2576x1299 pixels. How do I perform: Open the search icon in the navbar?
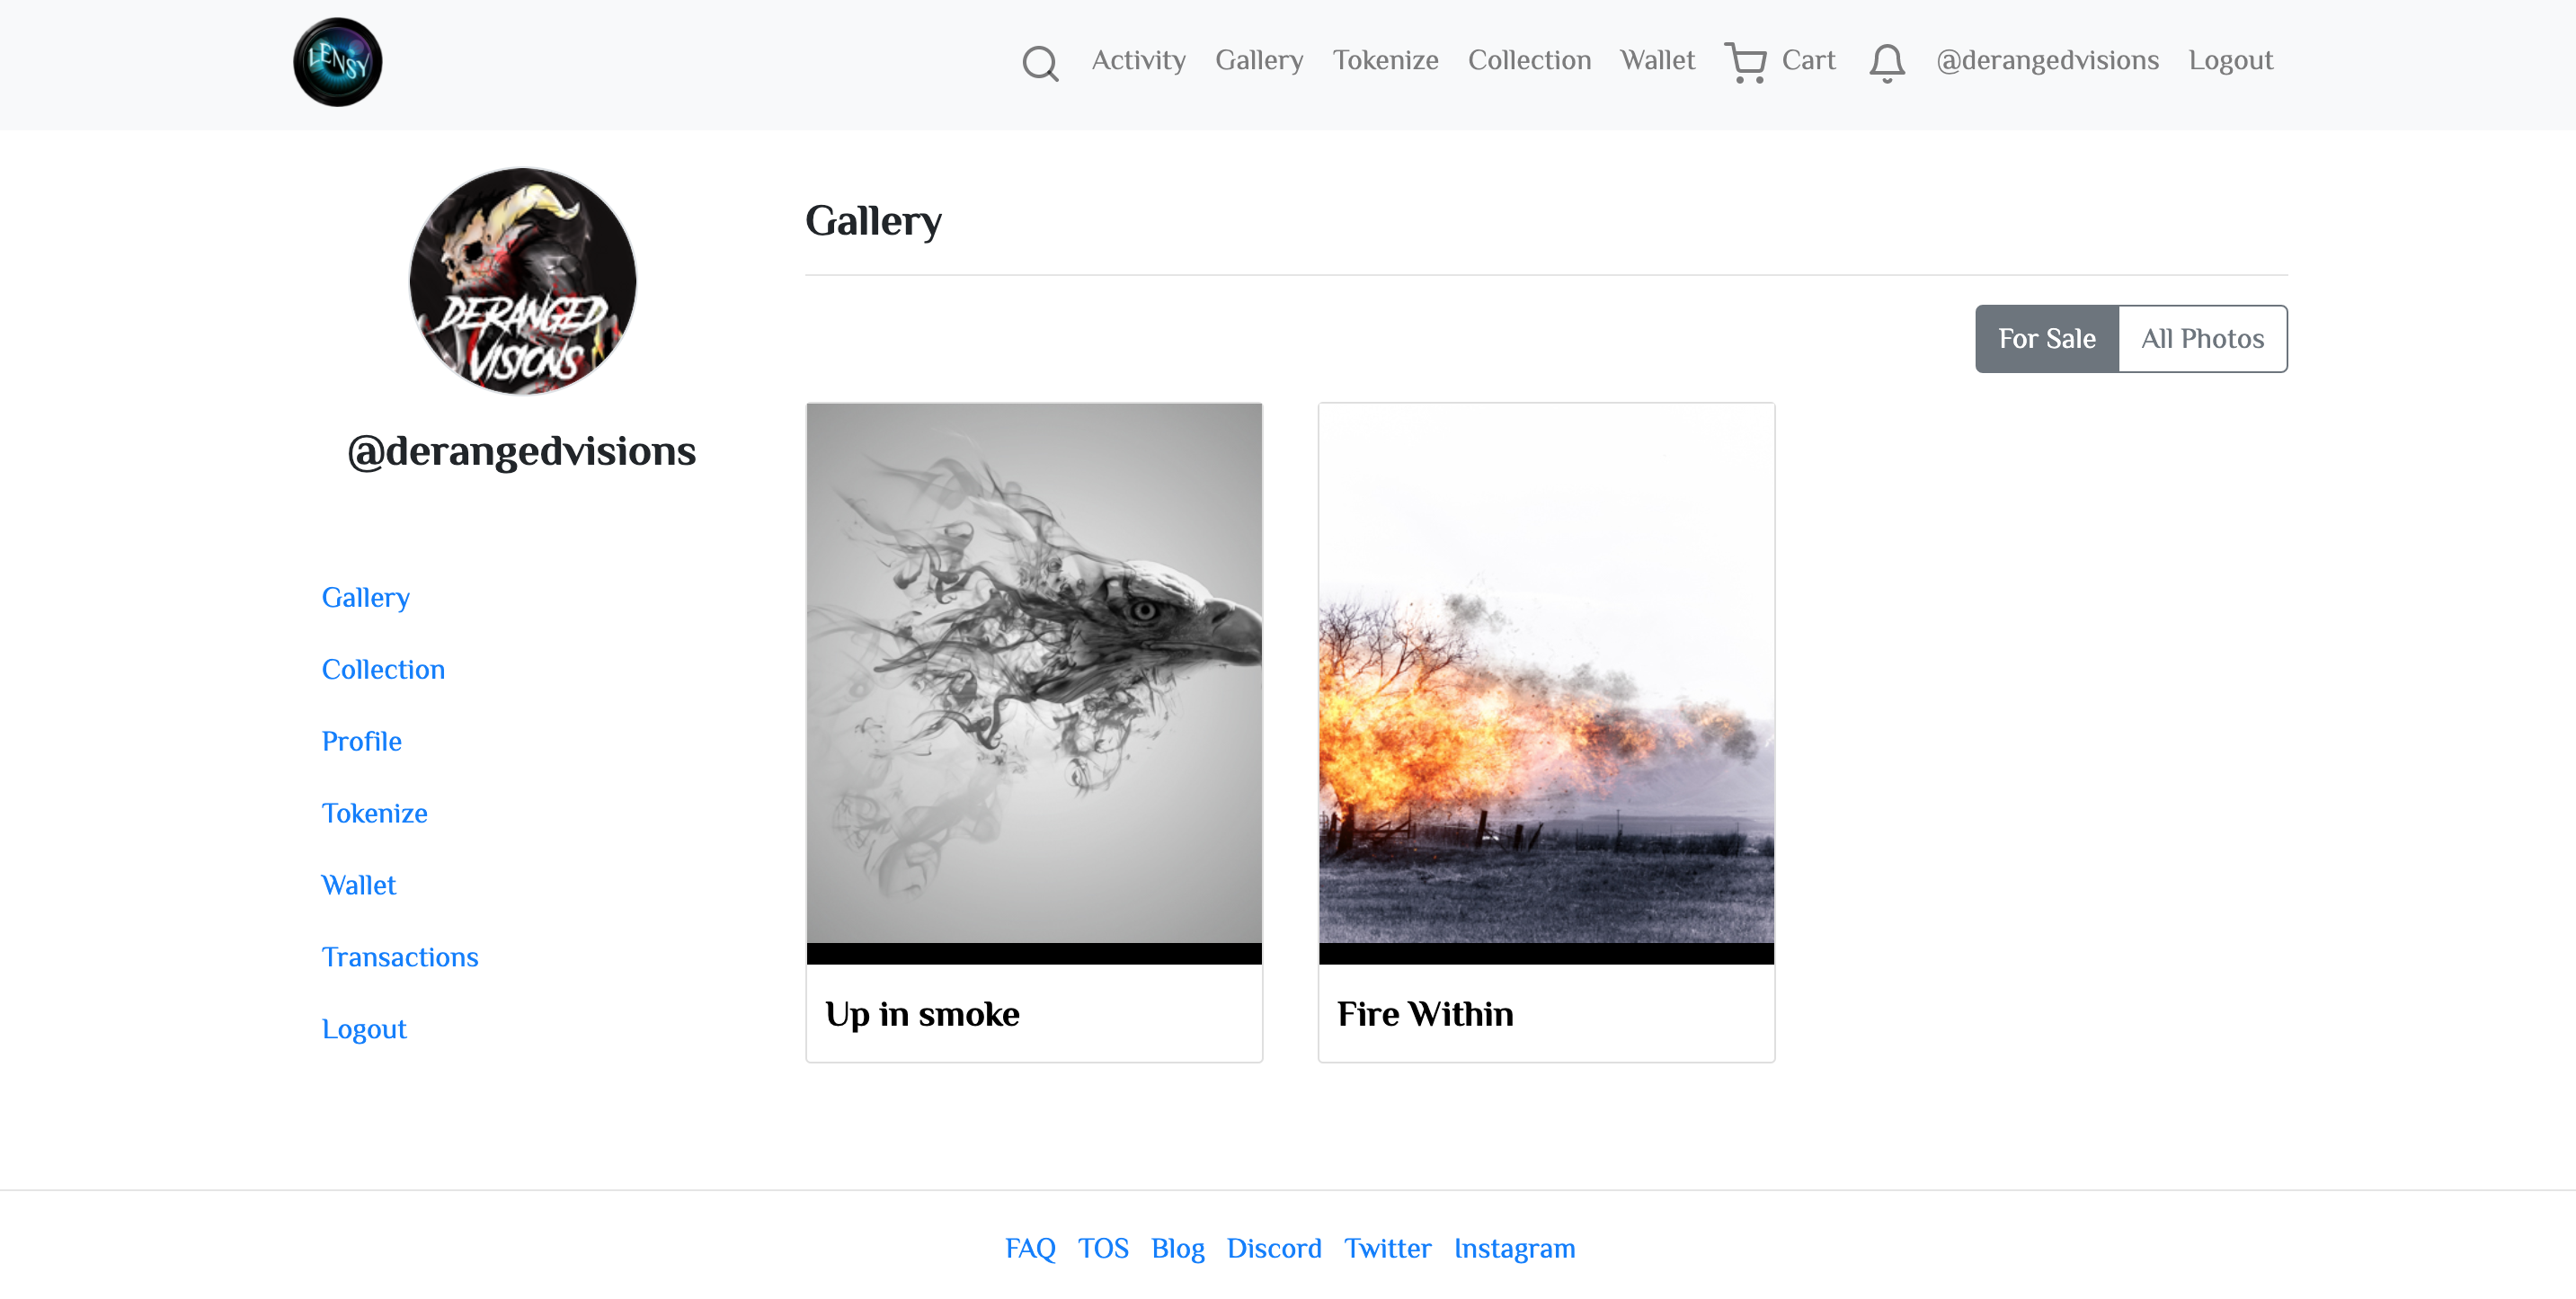point(1040,62)
